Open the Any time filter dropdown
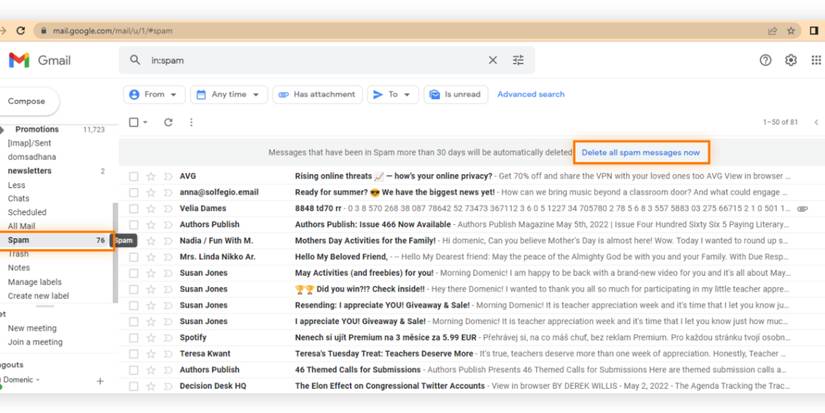 [x=229, y=95]
